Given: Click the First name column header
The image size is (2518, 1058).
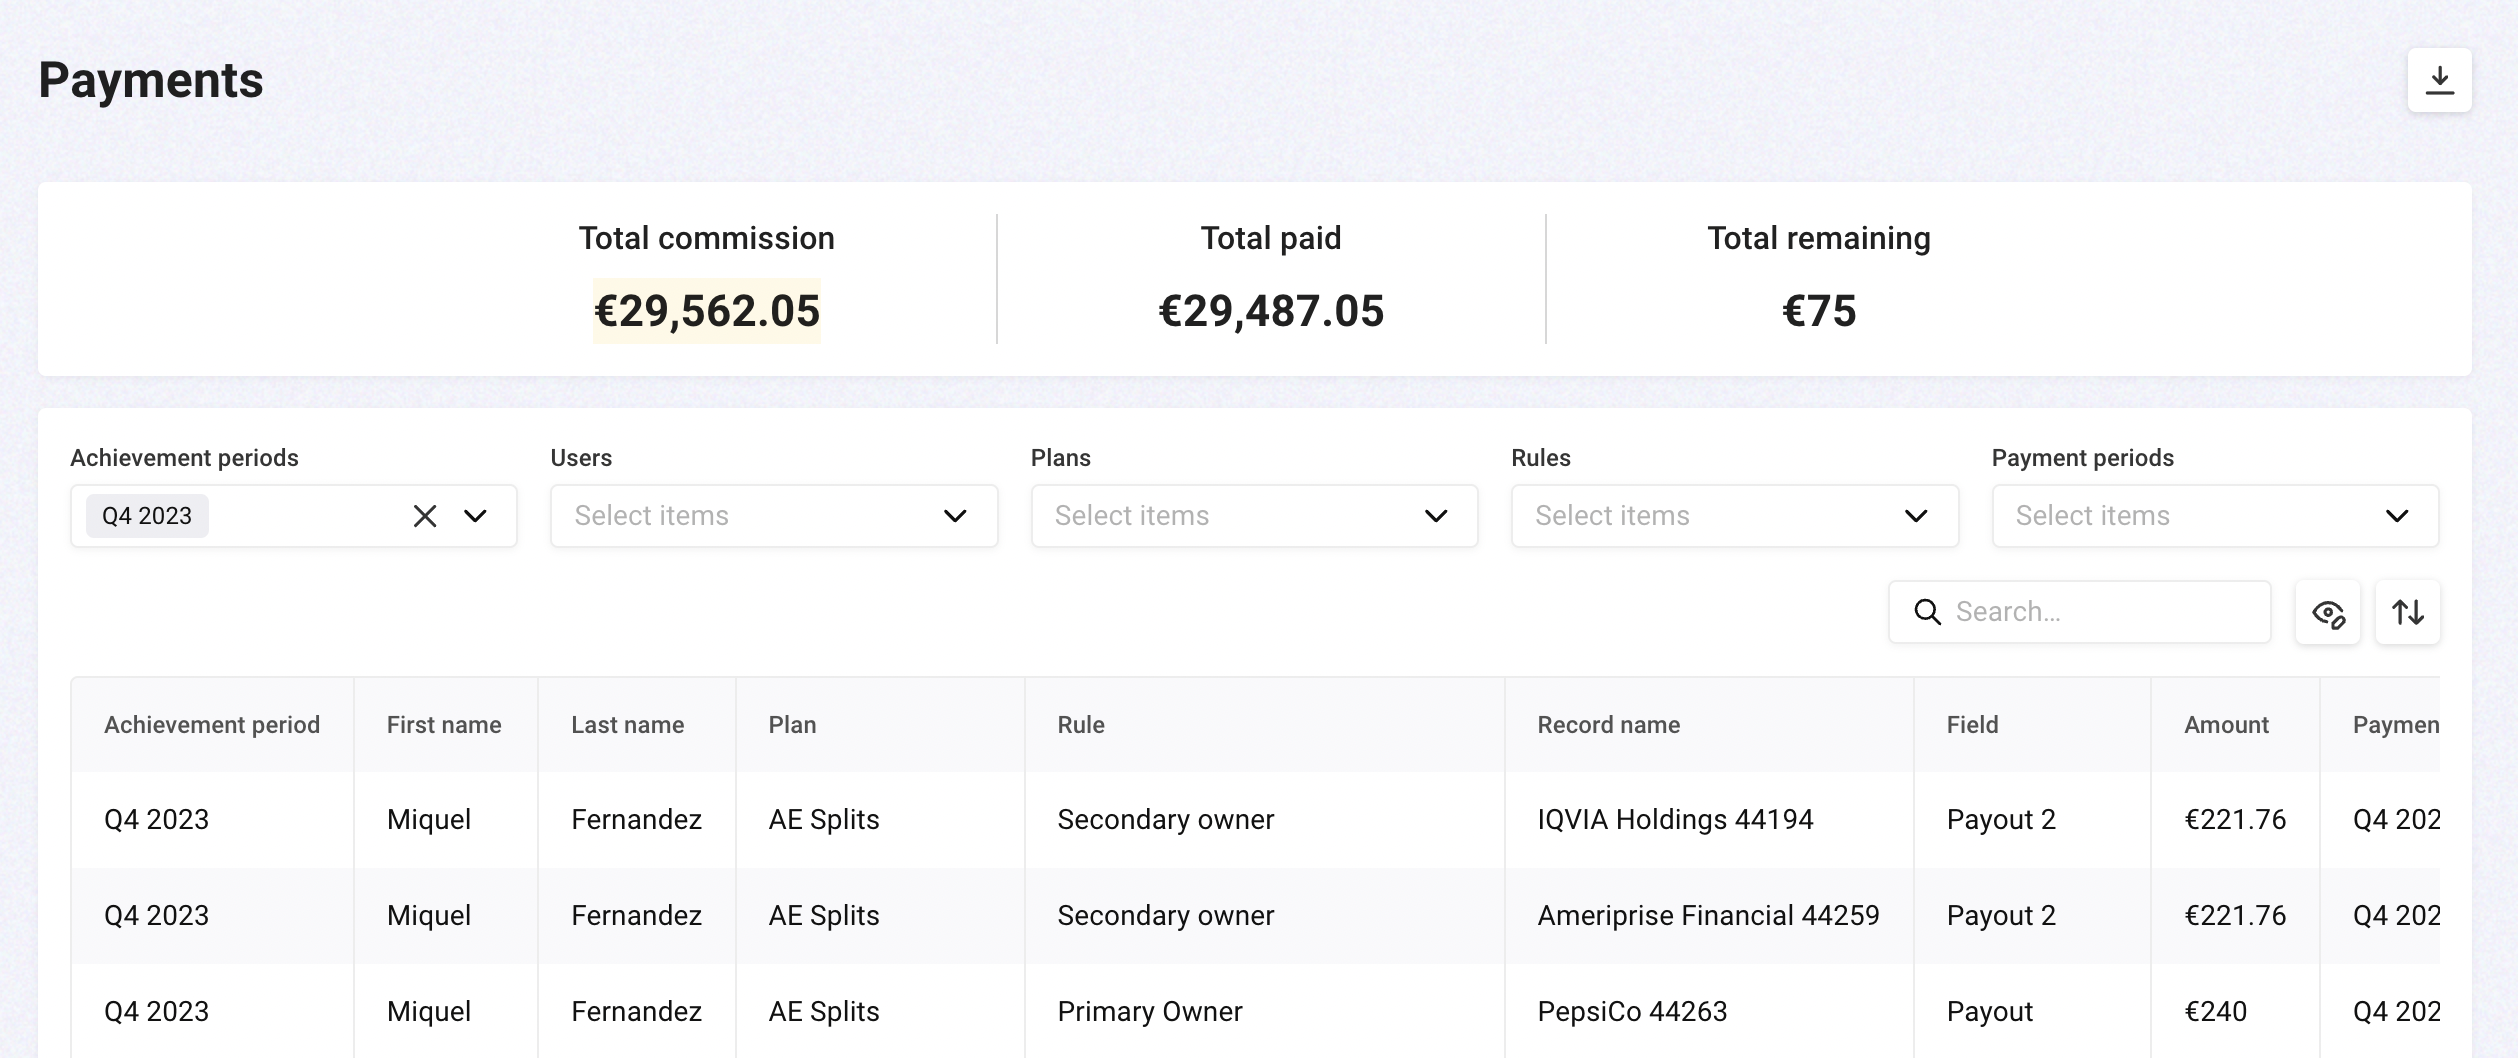Looking at the screenshot, I should [444, 725].
